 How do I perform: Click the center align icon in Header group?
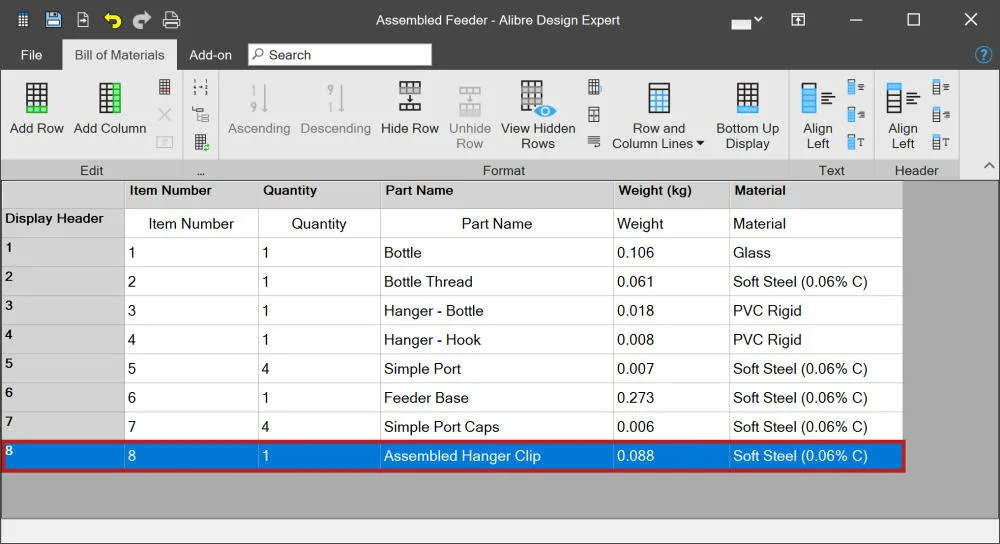[x=941, y=87]
